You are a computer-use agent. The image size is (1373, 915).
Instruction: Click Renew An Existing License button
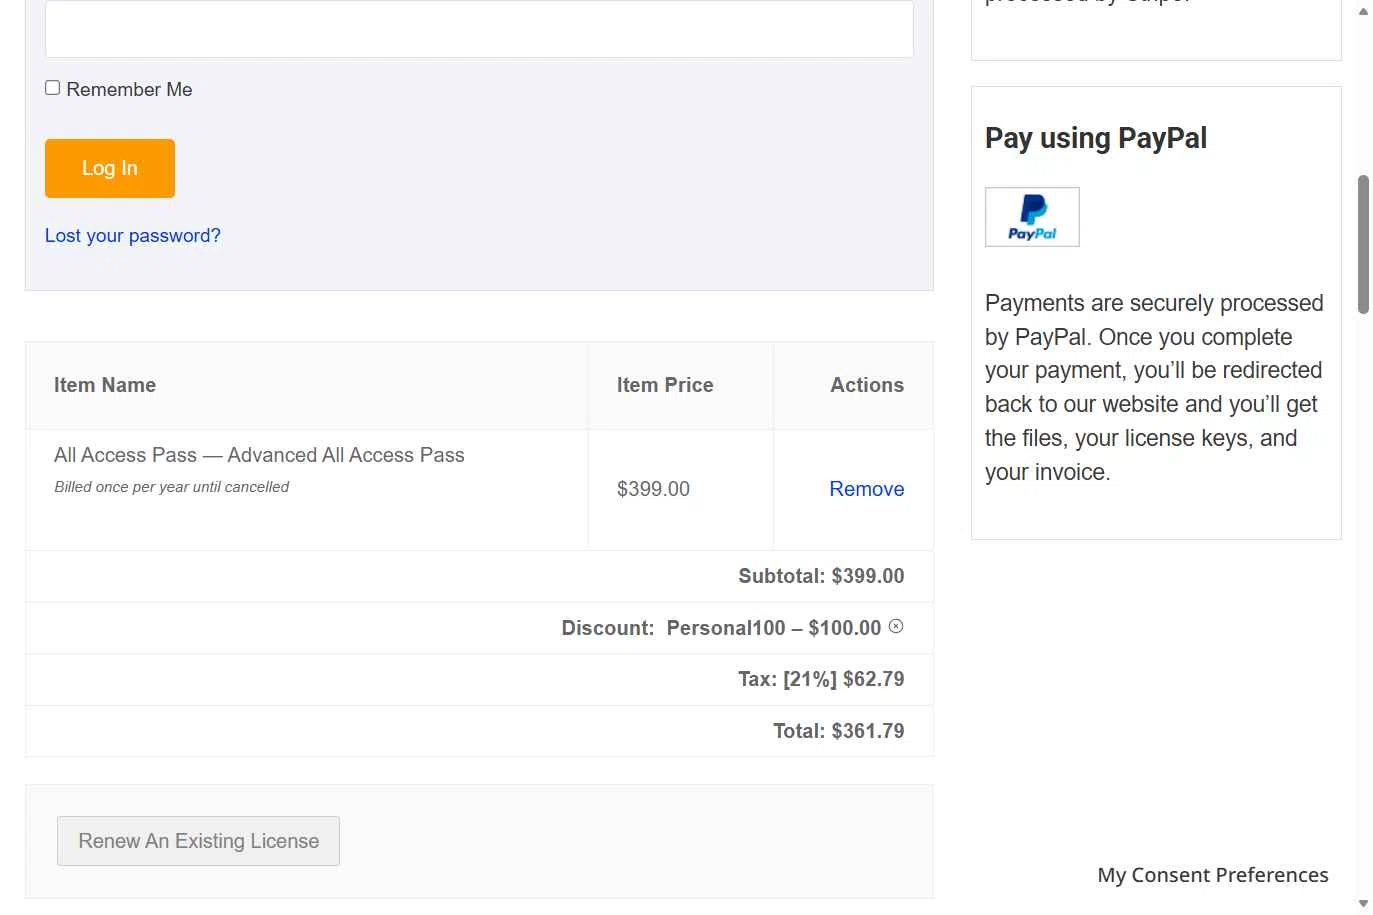click(198, 841)
